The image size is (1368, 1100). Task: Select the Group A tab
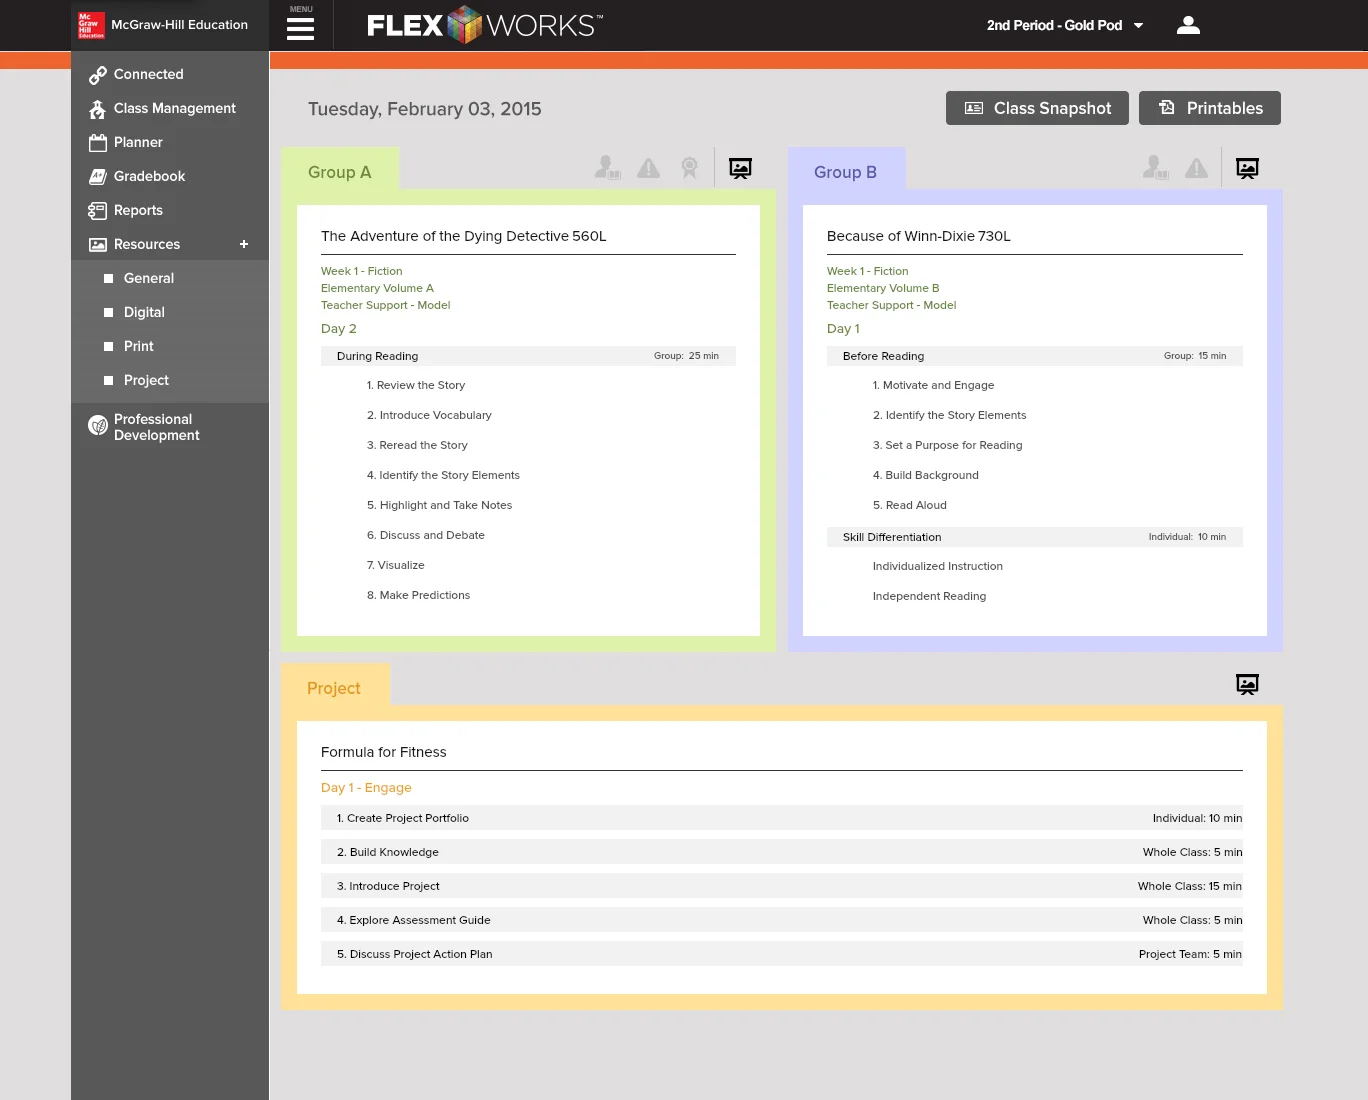tap(340, 171)
